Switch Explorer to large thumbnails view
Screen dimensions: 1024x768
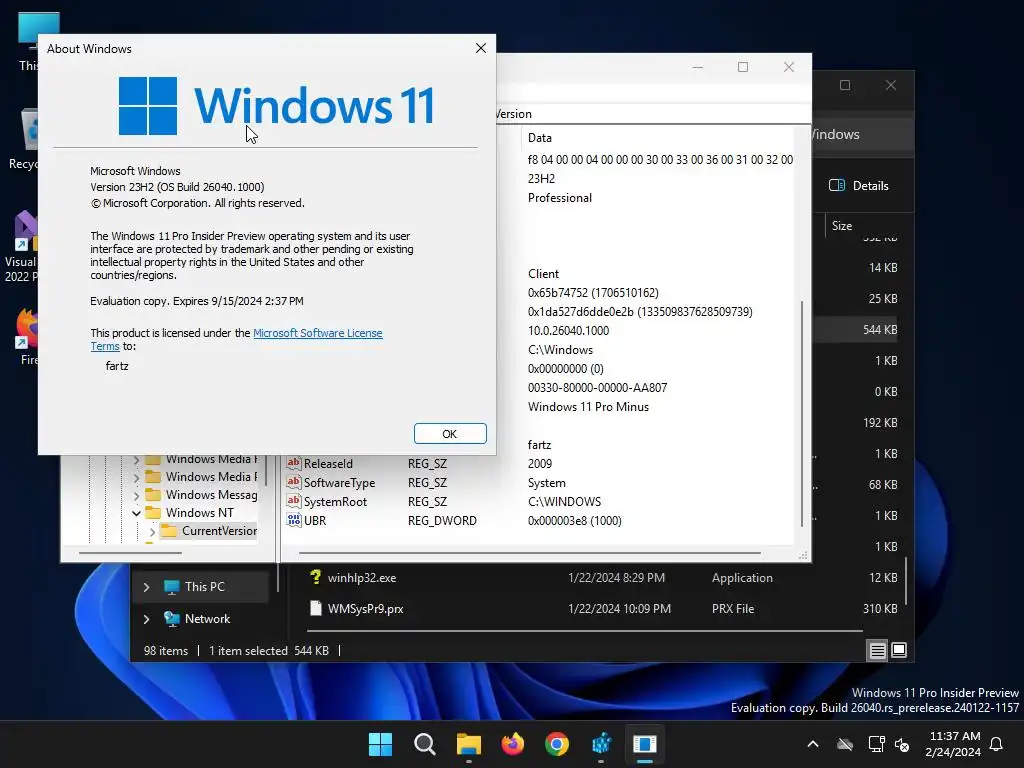tap(899, 650)
